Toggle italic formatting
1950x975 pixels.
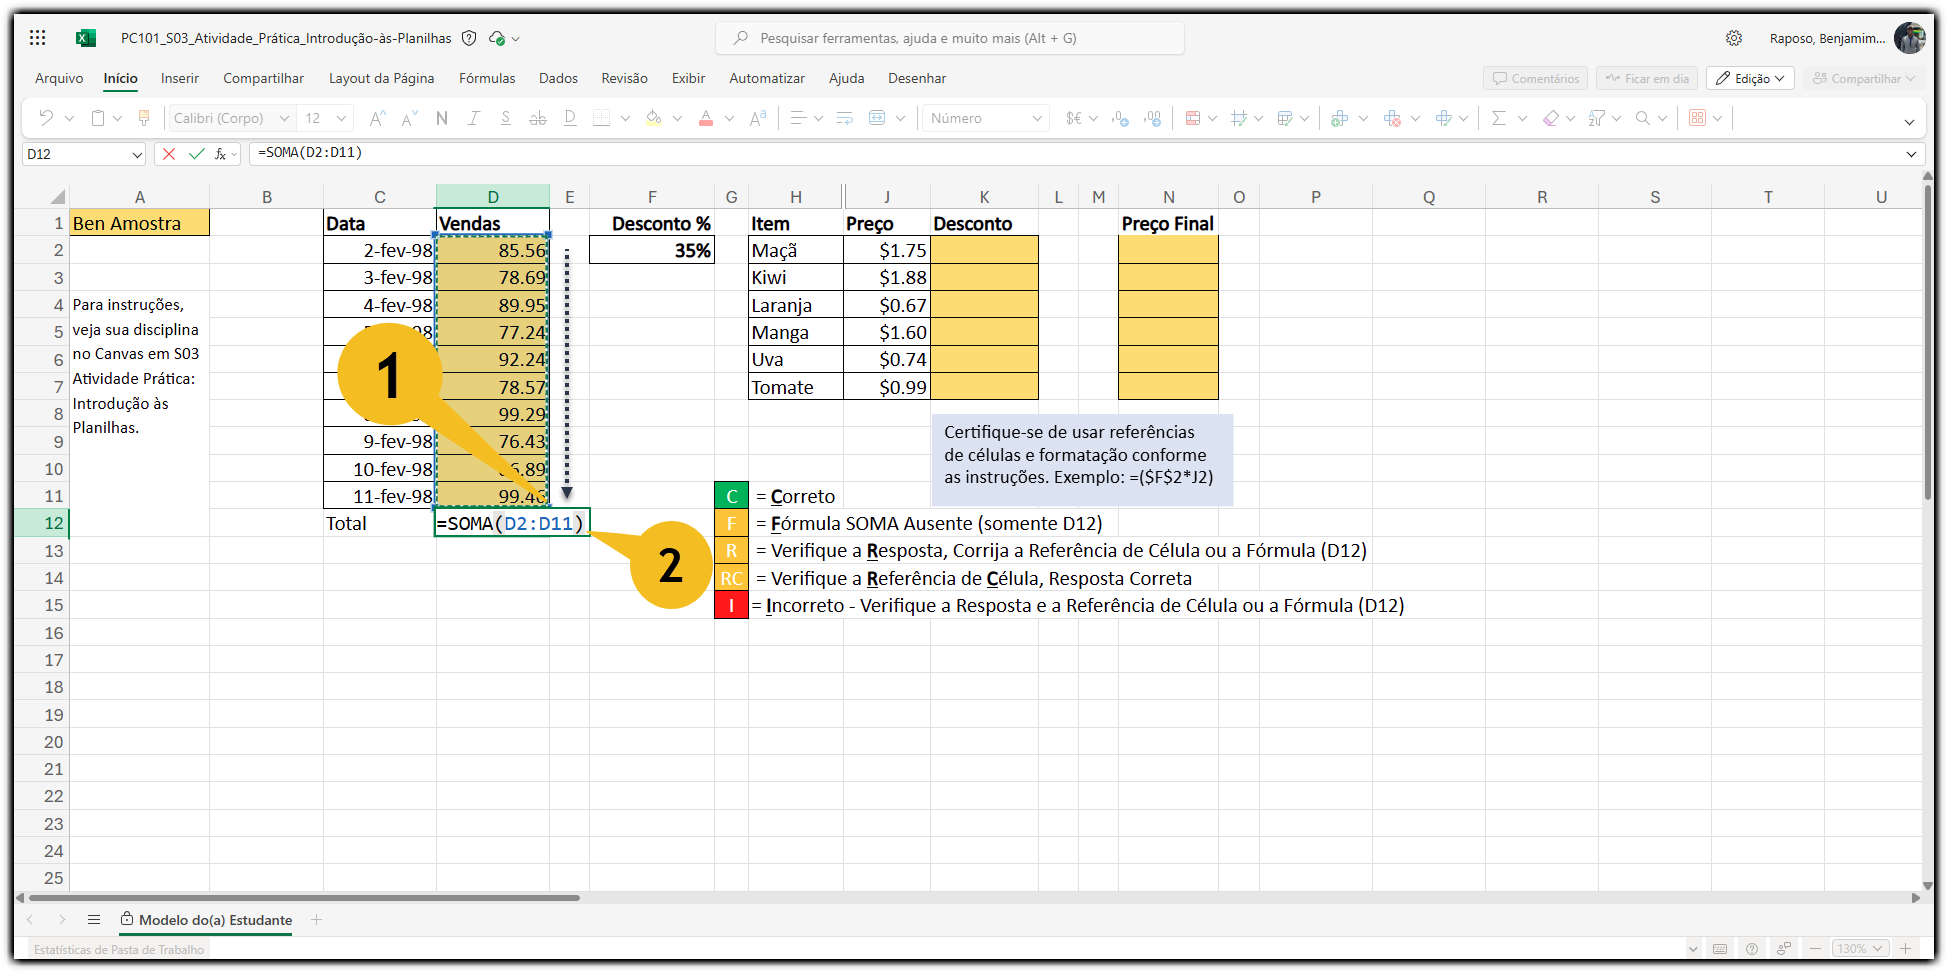(x=473, y=118)
